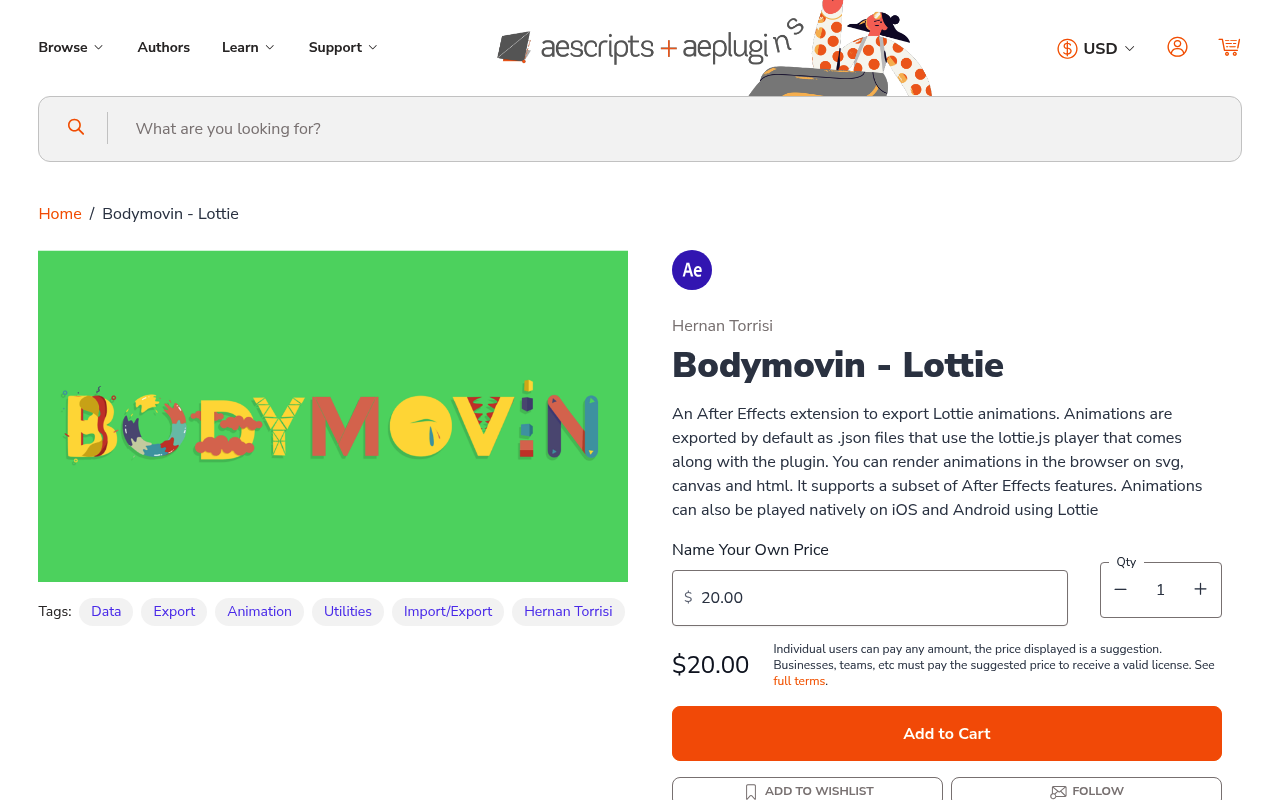1280x800 pixels.
Task: Click the aescripts + aeplugins logo
Action: pyautogui.click(x=650, y=46)
